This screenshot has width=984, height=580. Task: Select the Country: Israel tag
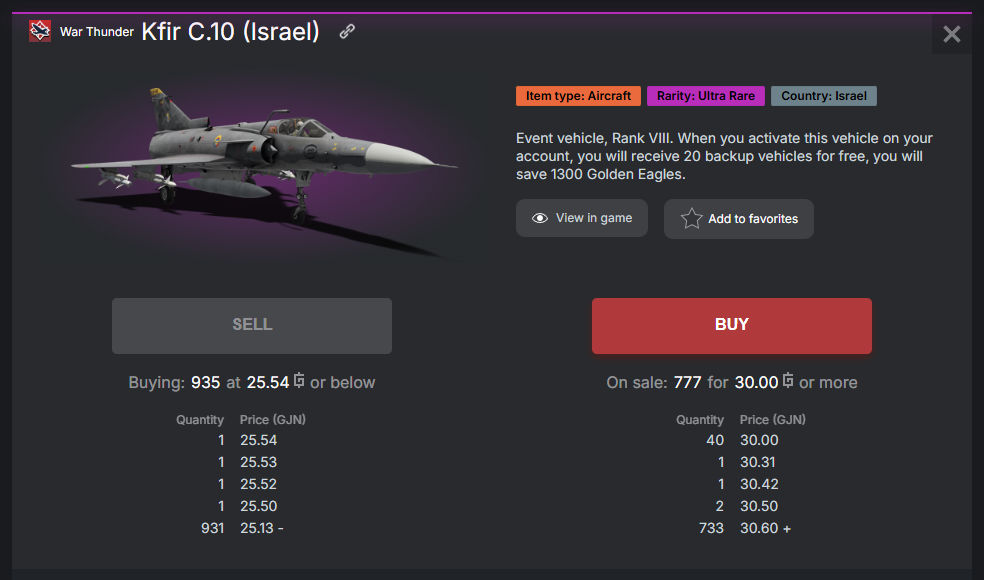(824, 96)
